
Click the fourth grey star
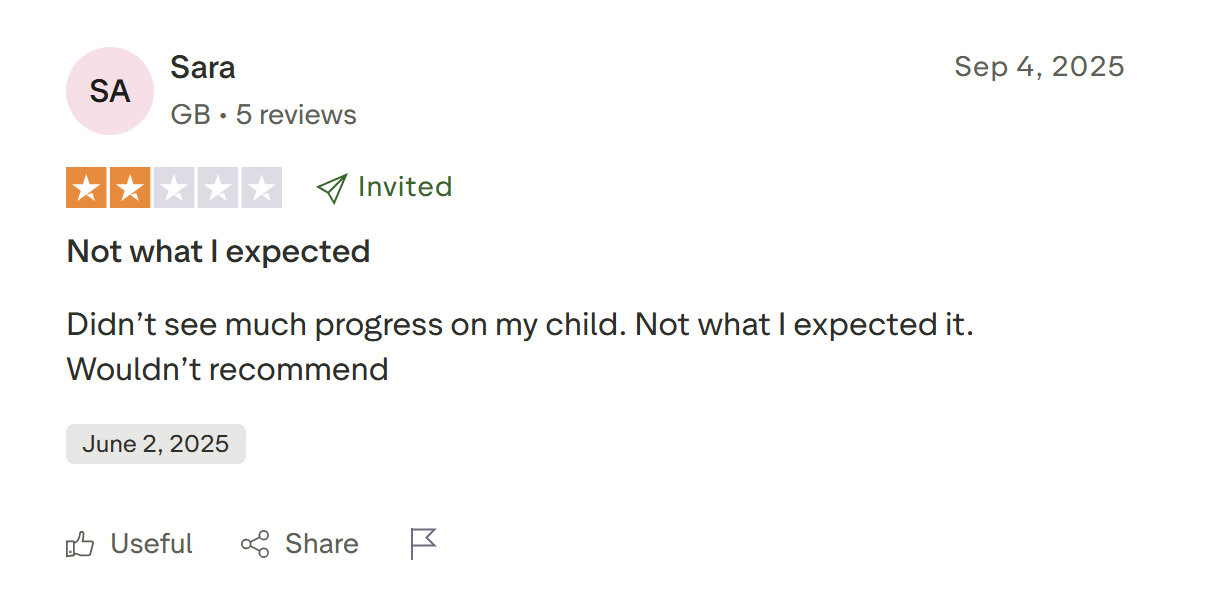tap(217, 188)
